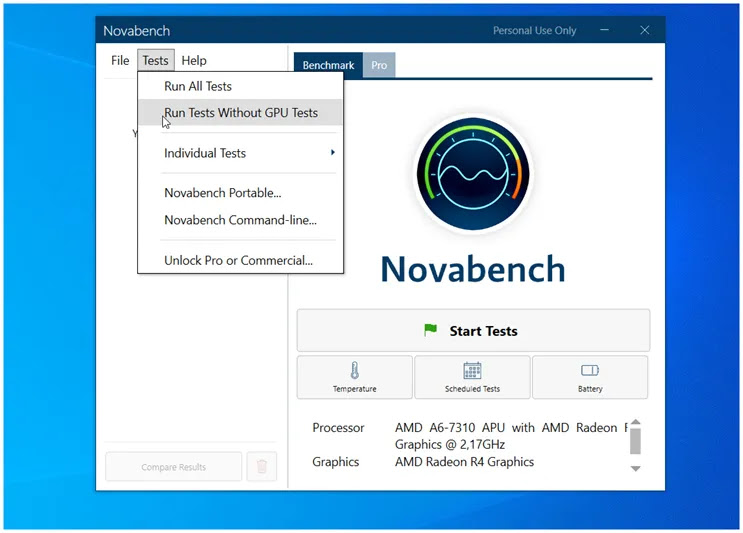The width and height of the screenshot is (743, 533).
Task: Click the Novabench gauge logo
Action: point(473,174)
